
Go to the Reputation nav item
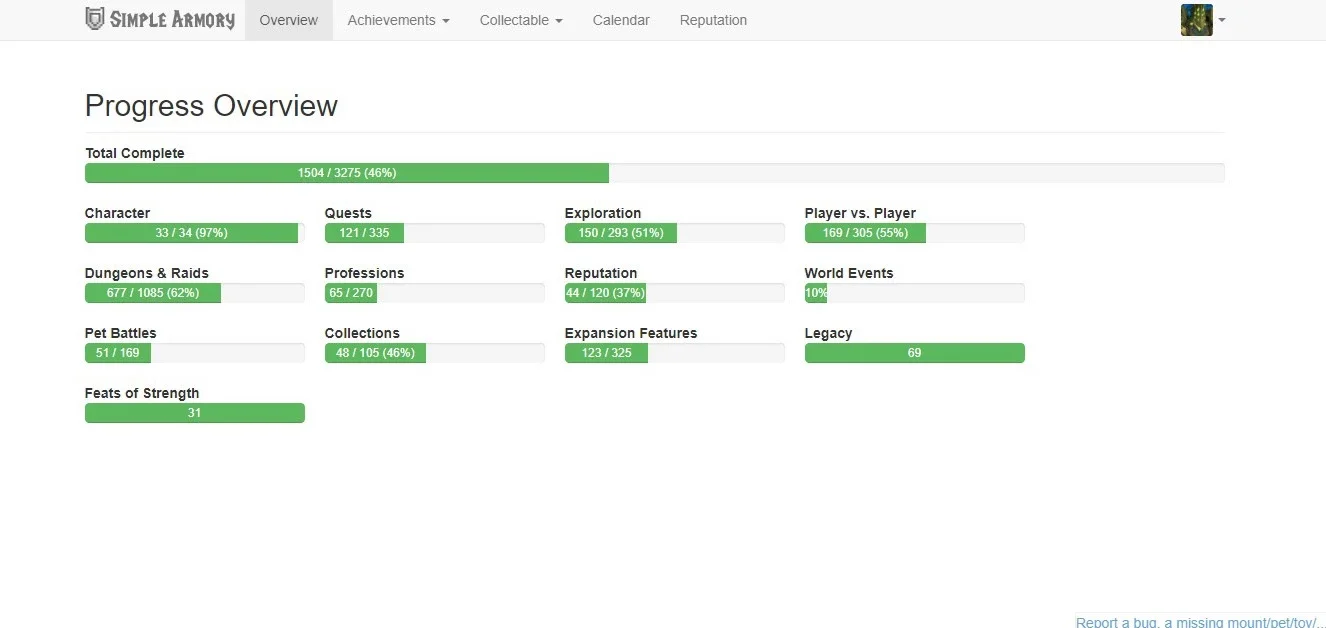point(713,20)
